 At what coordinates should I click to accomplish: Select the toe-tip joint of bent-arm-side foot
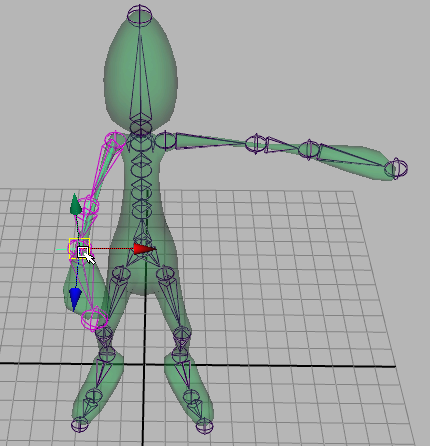(x=80, y=425)
